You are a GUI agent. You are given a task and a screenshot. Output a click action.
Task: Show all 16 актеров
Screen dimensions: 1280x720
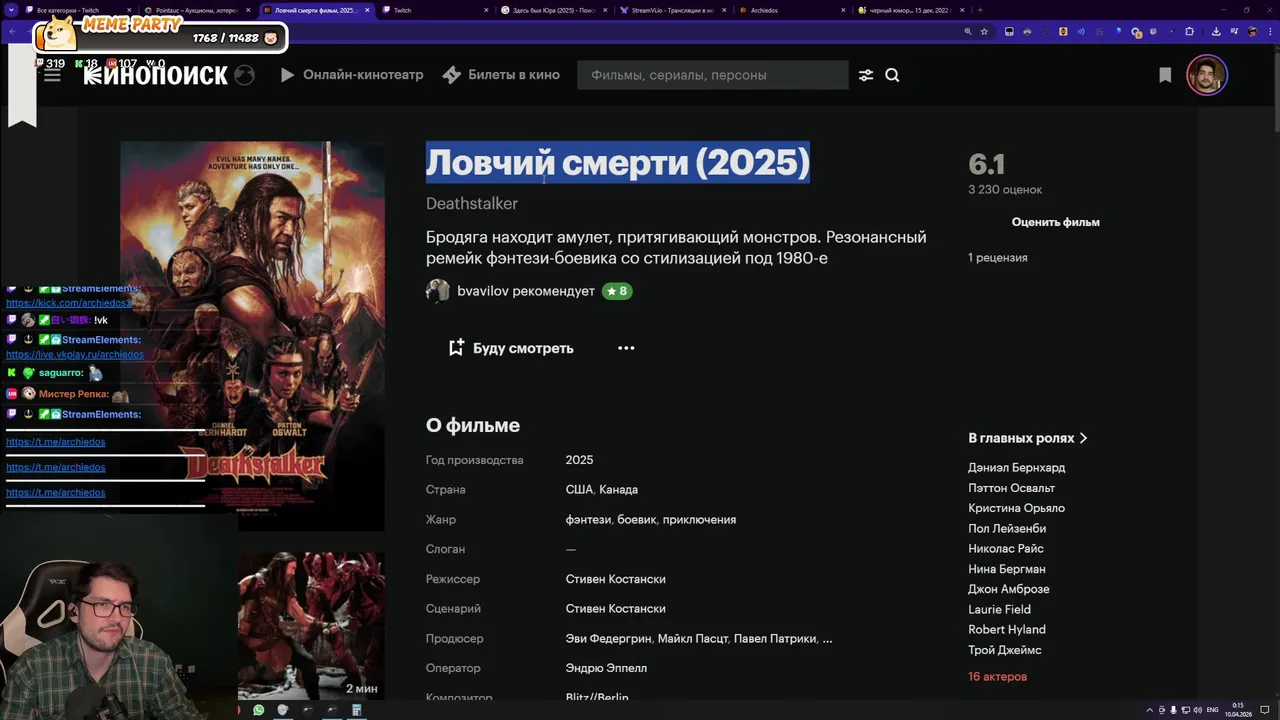tap(997, 677)
